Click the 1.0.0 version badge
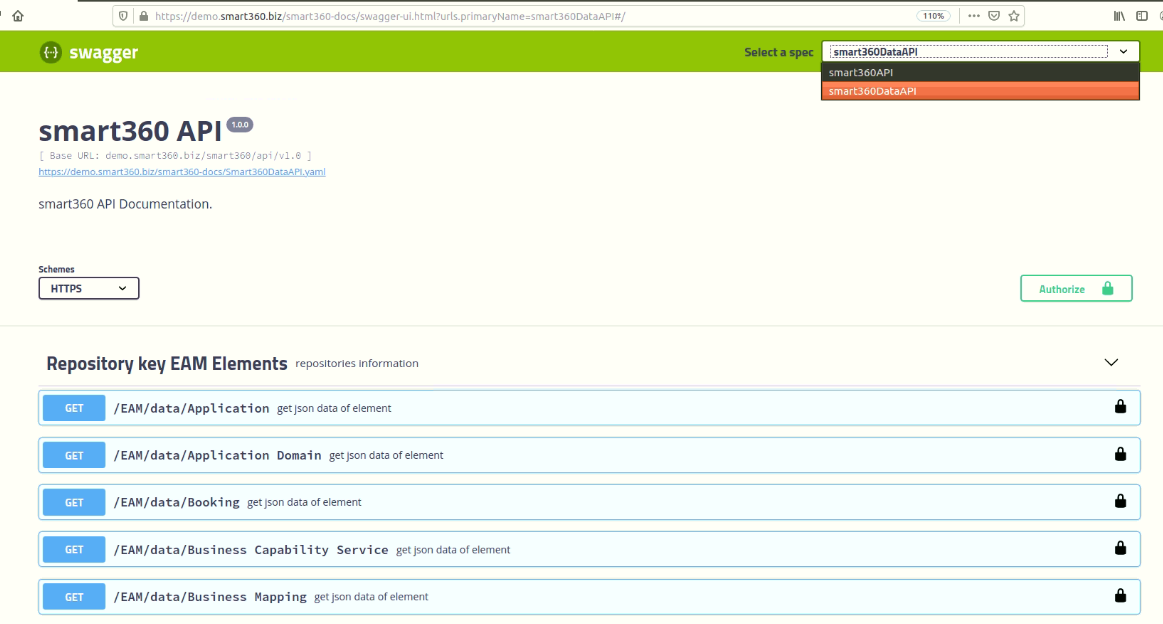The width and height of the screenshot is (1163, 624). click(240, 125)
